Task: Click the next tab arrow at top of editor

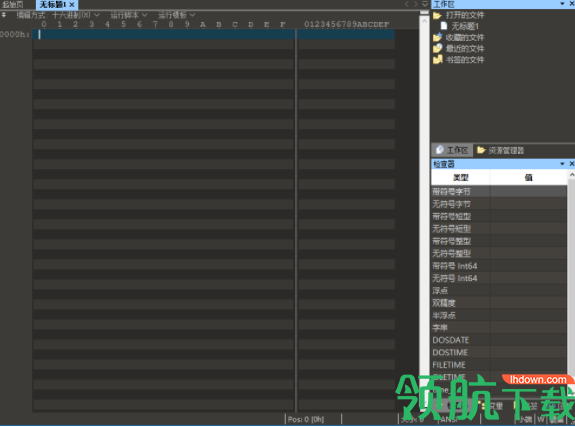Action: click(415, 4)
